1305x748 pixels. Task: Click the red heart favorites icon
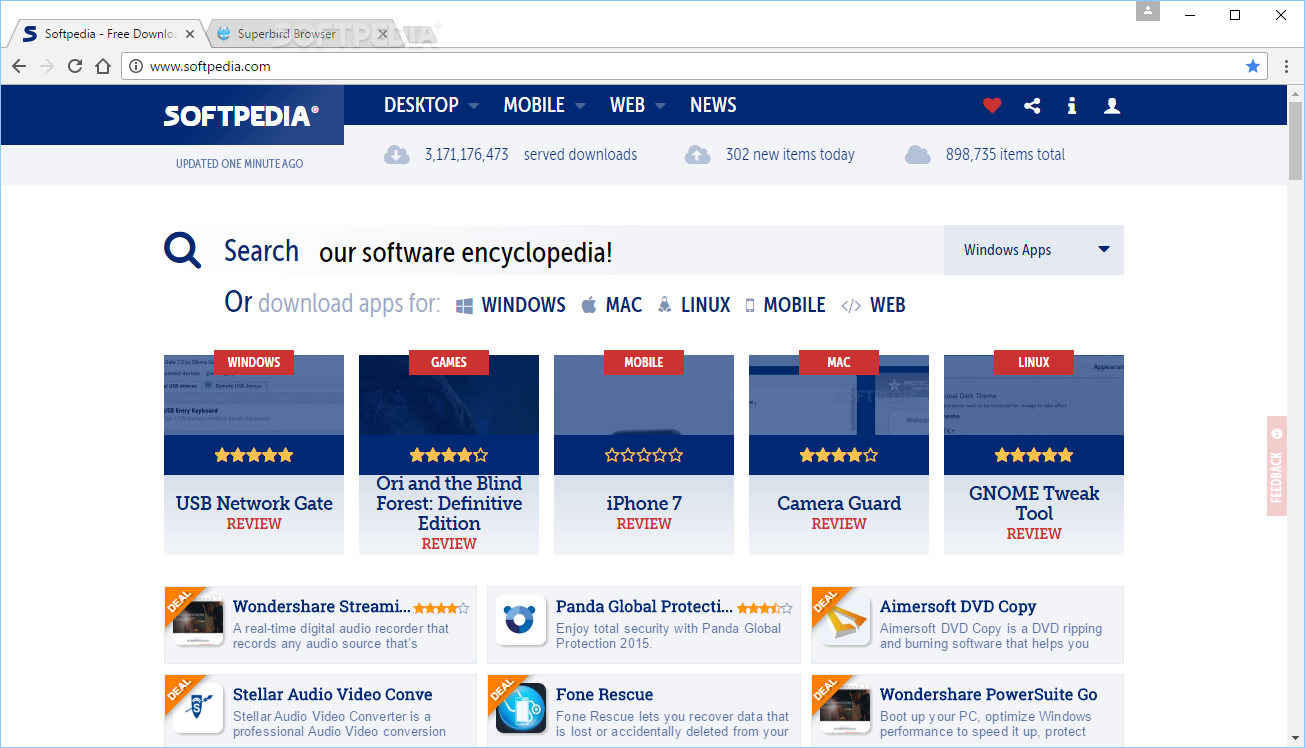tap(992, 105)
